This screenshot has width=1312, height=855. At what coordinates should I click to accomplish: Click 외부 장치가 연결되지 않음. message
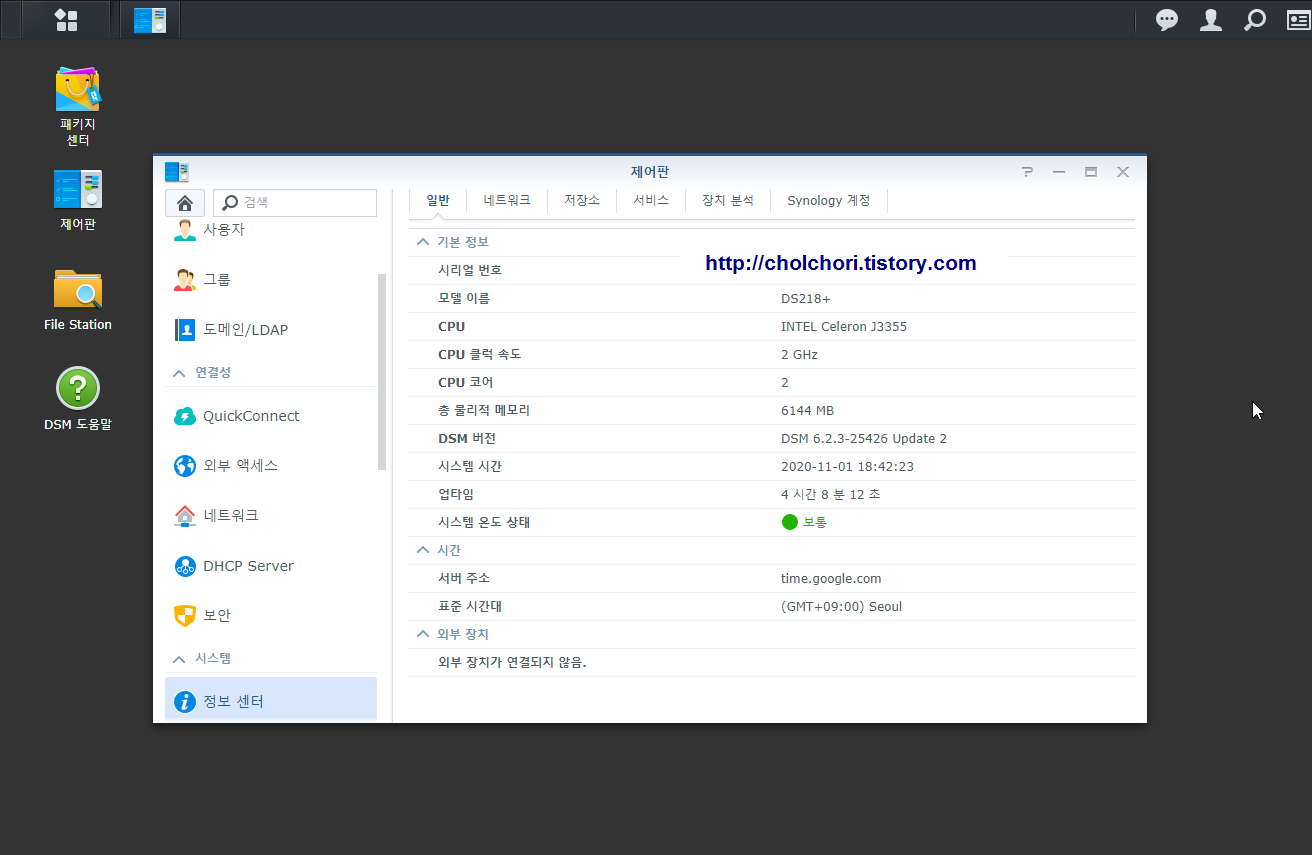(x=513, y=663)
